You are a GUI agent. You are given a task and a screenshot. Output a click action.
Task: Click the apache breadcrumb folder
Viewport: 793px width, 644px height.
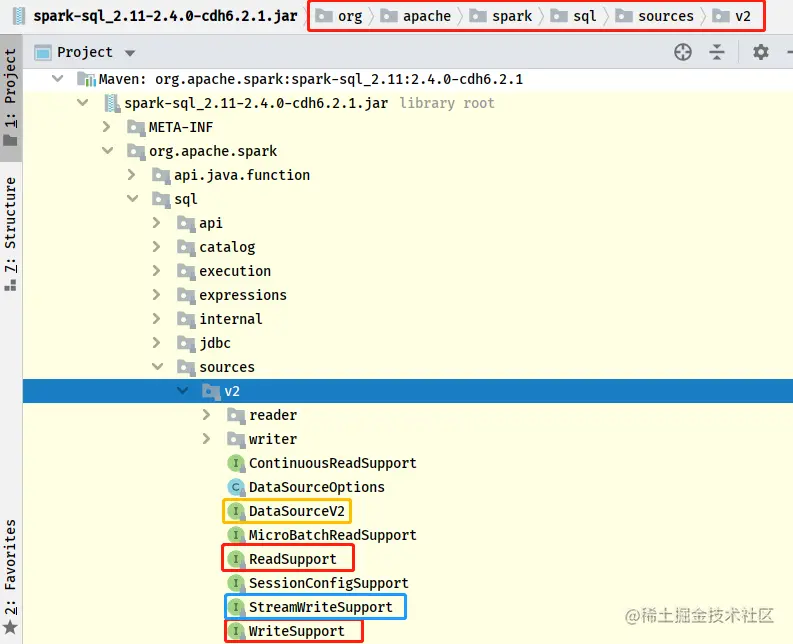[416, 16]
